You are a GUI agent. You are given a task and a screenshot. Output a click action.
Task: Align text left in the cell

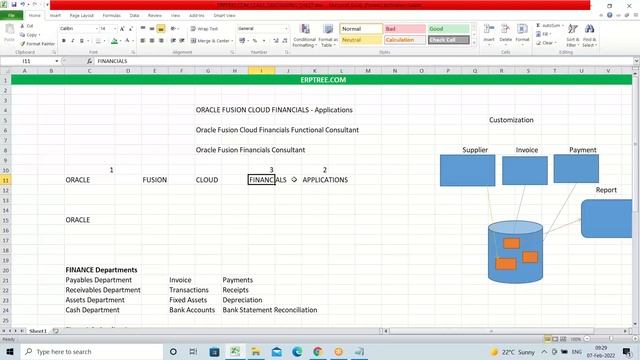coord(143,41)
